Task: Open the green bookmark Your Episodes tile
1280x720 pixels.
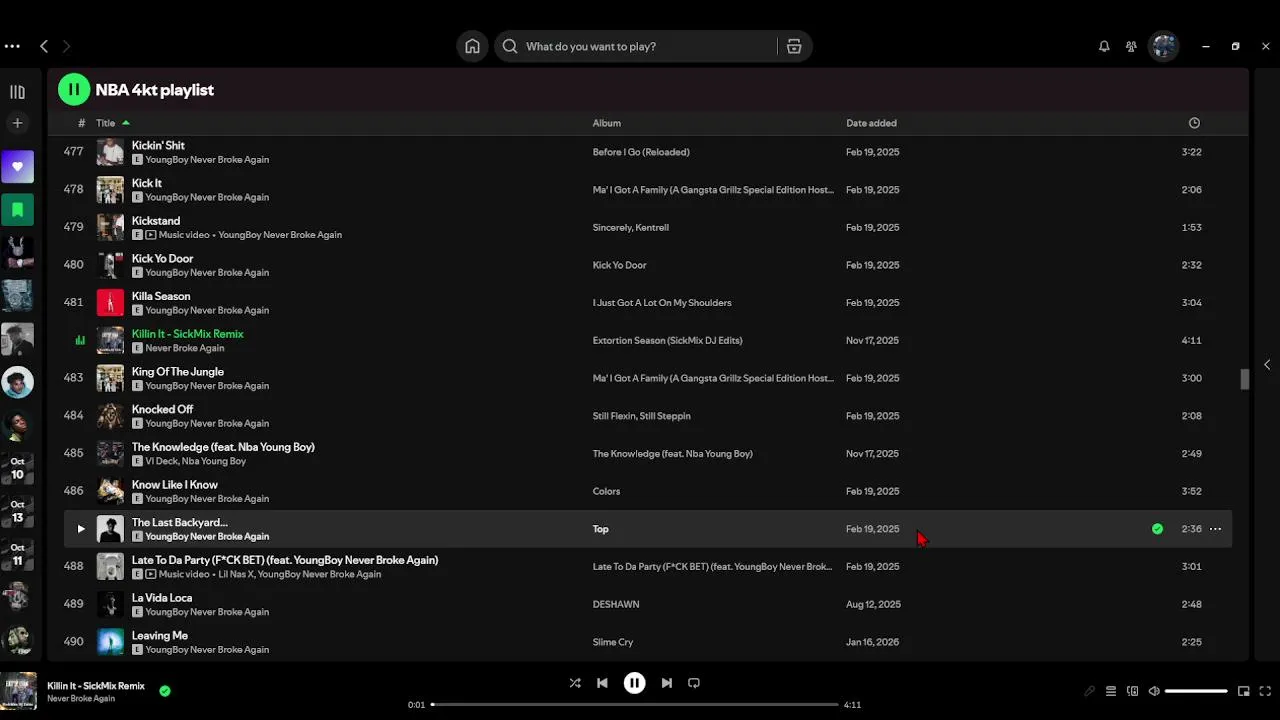Action: click(17, 209)
